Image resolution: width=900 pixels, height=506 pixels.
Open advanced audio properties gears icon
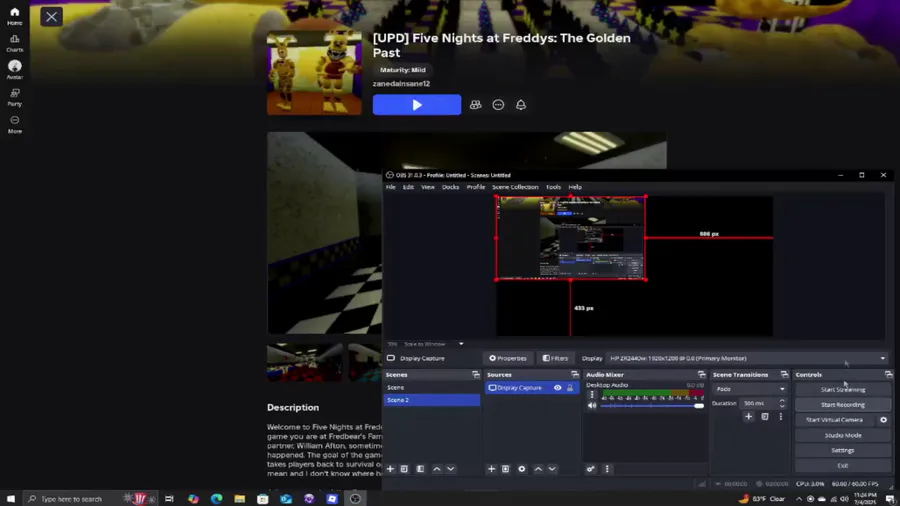pos(591,469)
